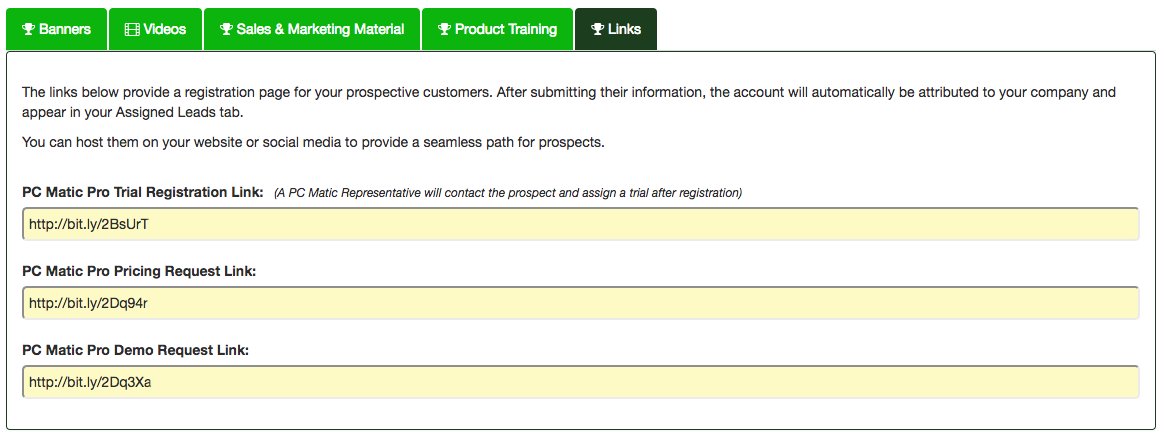The image size is (1166, 438).
Task: Click the 'PC Matic Pro Demo Request Link' label
Action: click(135, 350)
